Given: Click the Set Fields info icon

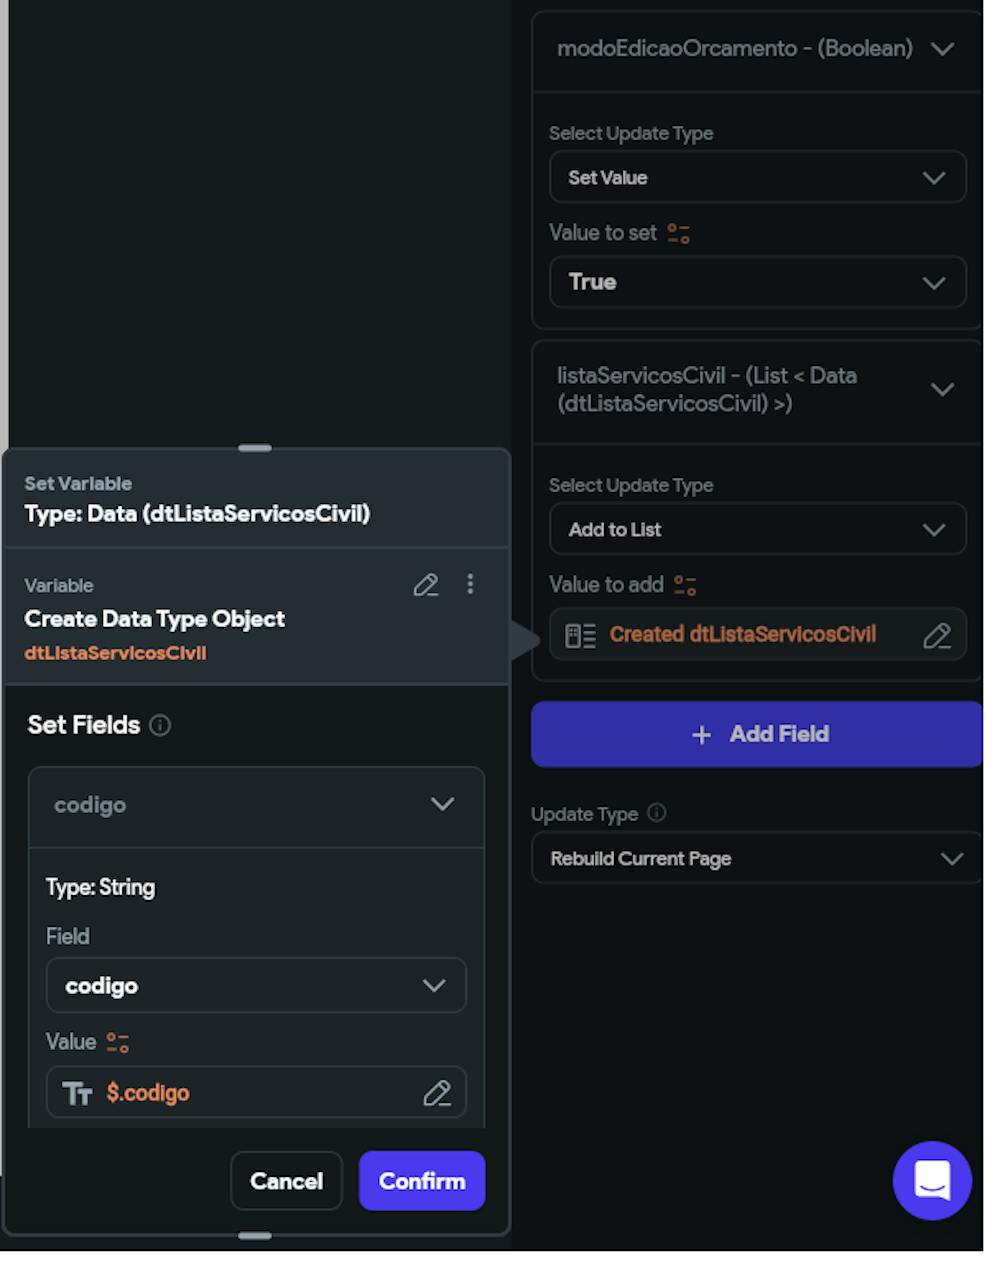Looking at the screenshot, I should (x=160, y=725).
